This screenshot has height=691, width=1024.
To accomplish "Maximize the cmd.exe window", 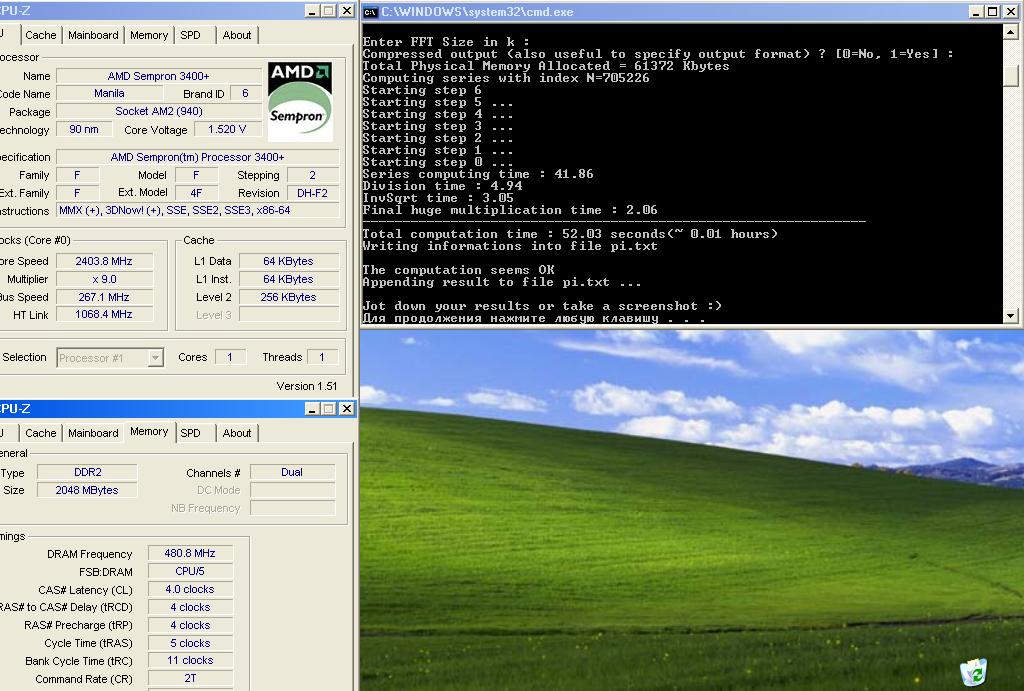I will point(993,11).
